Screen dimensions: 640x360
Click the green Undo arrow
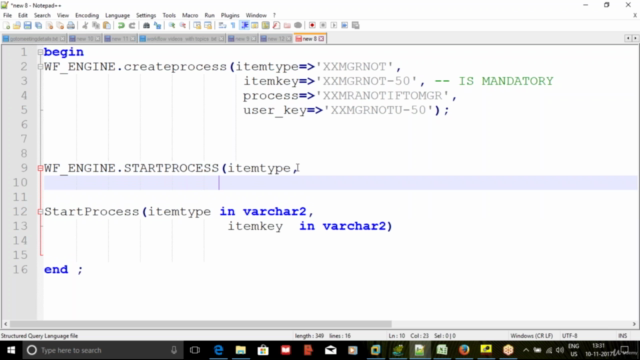(x=121, y=25)
